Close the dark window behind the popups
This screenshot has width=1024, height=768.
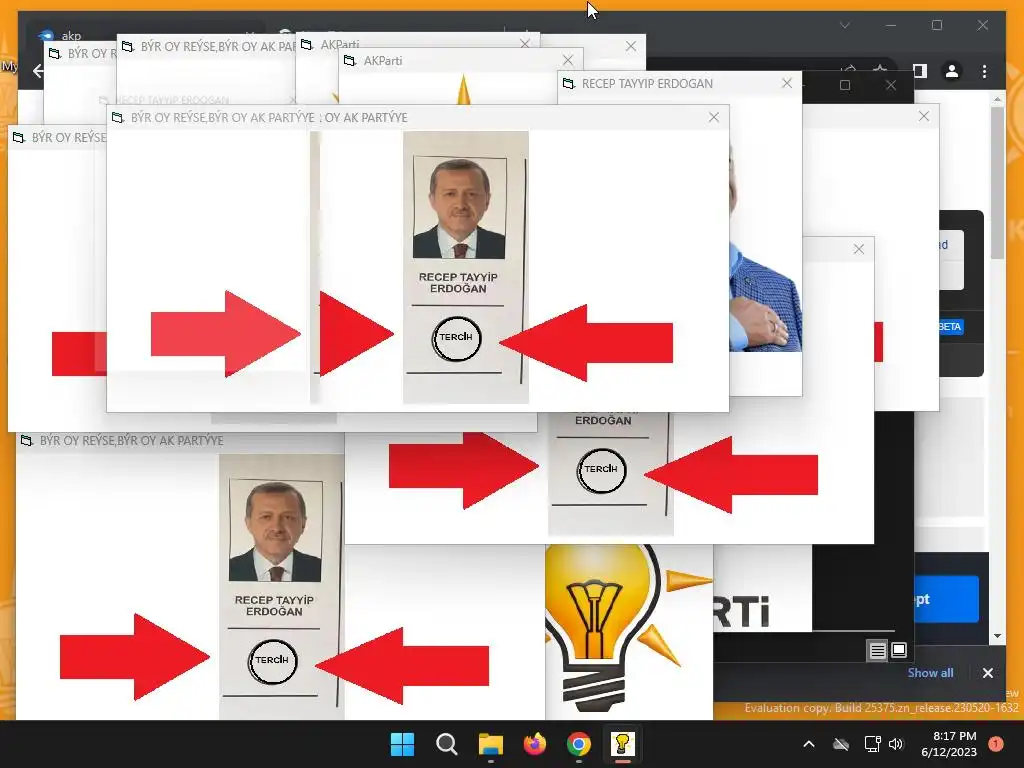pyautogui.click(x=891, y=85)
